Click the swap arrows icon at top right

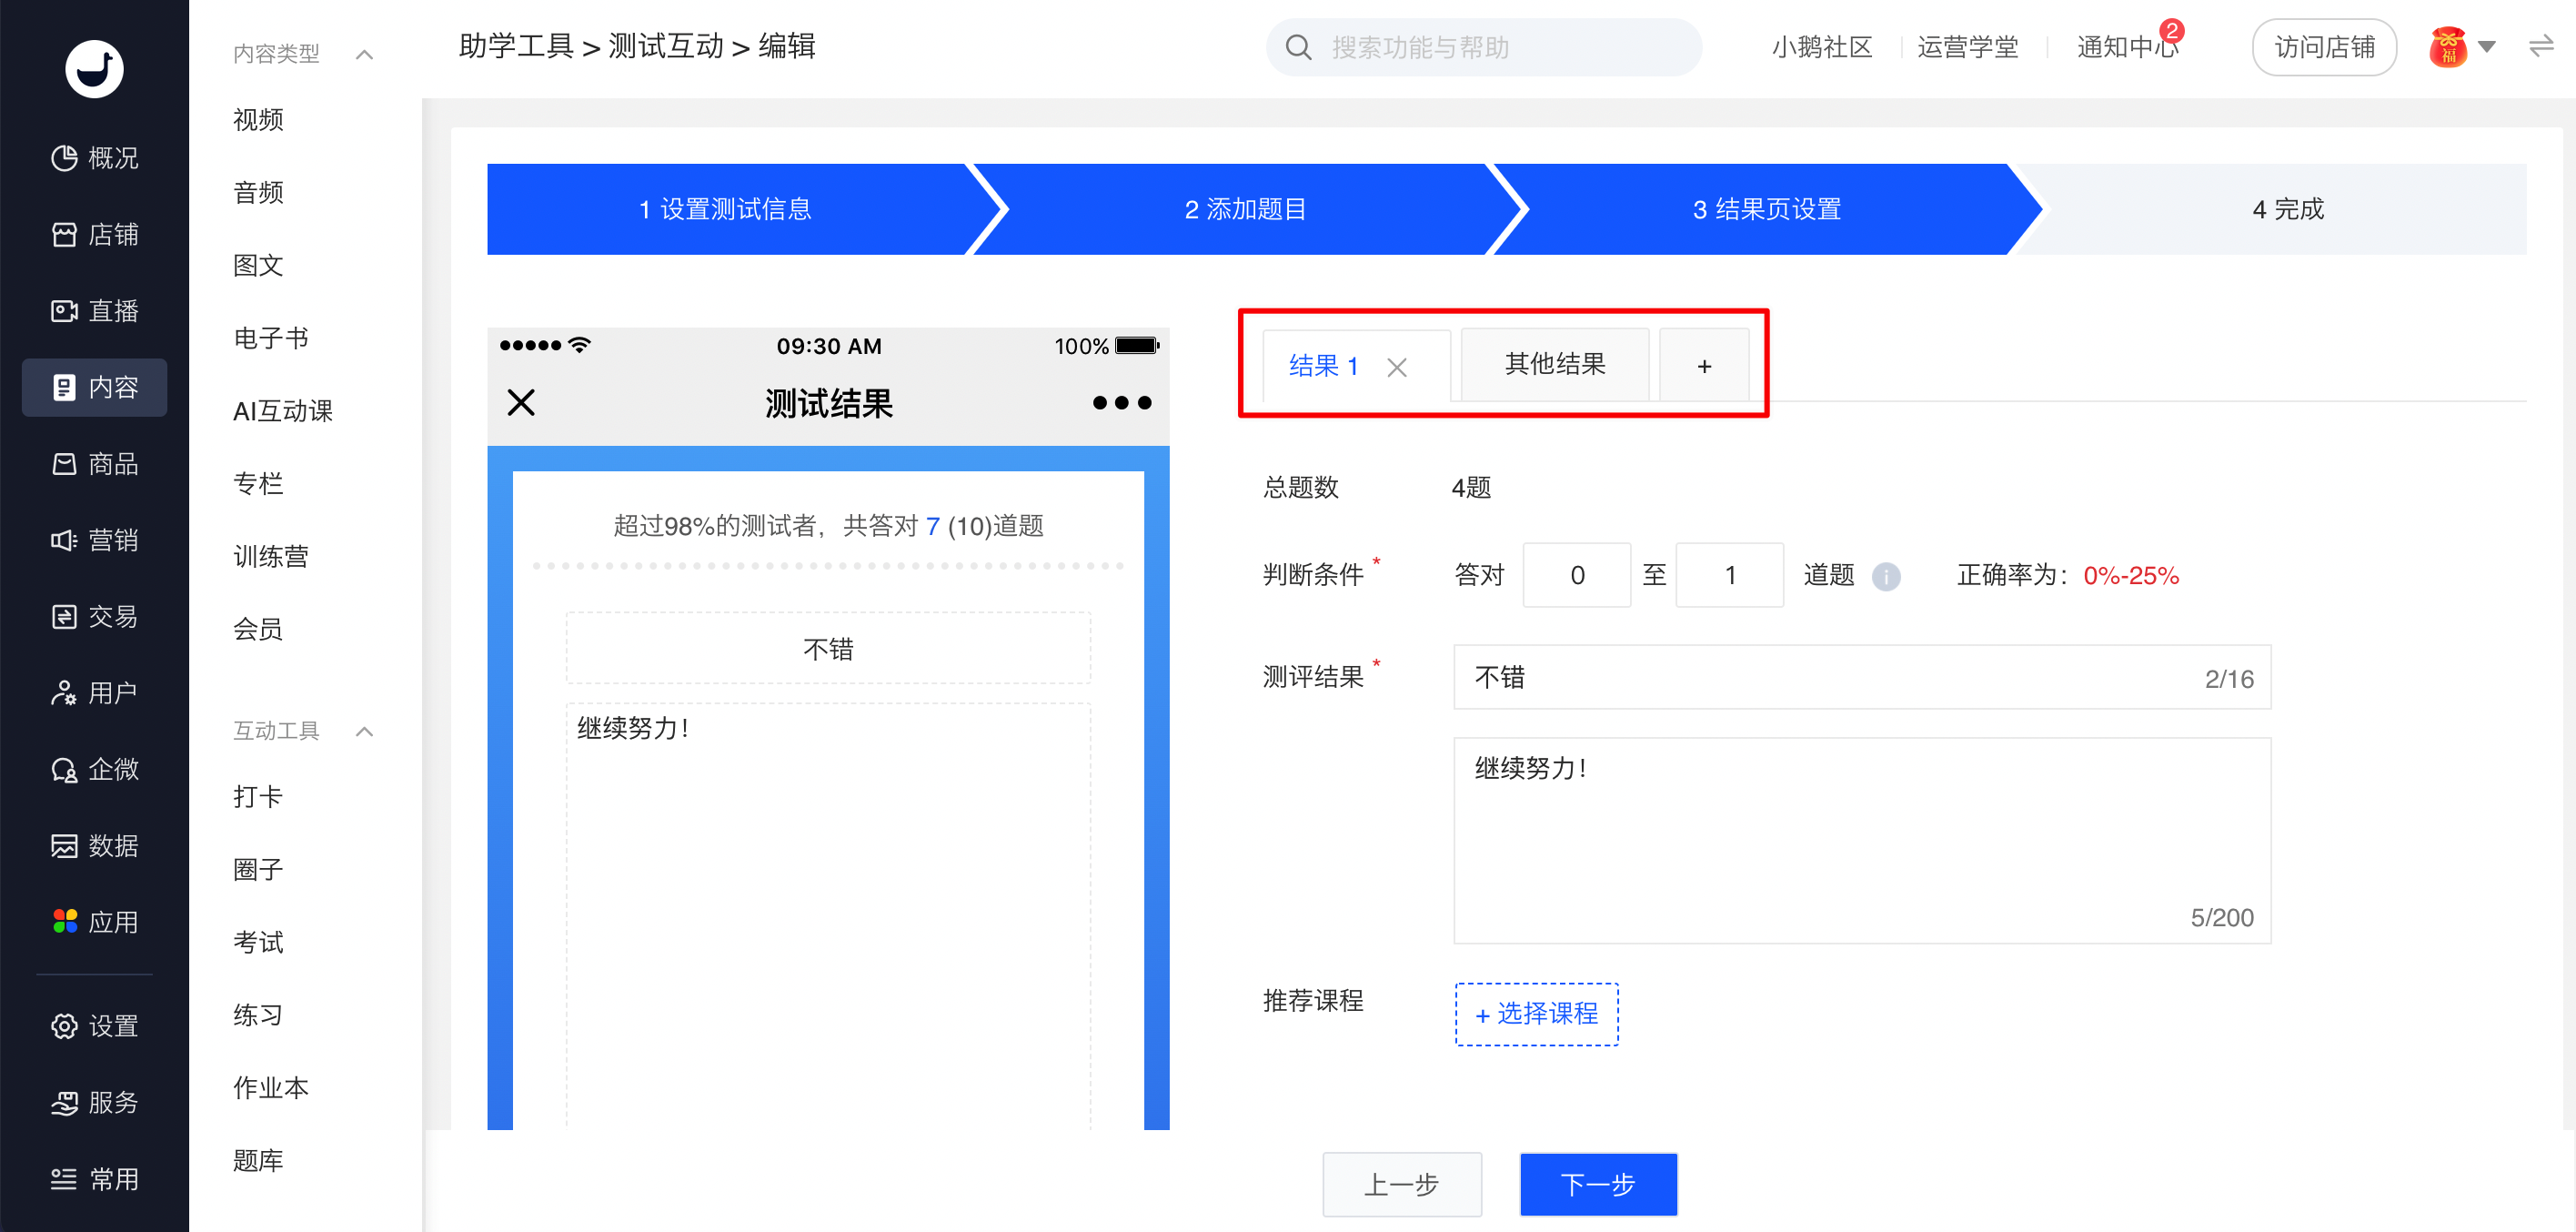coord(2540,46)
